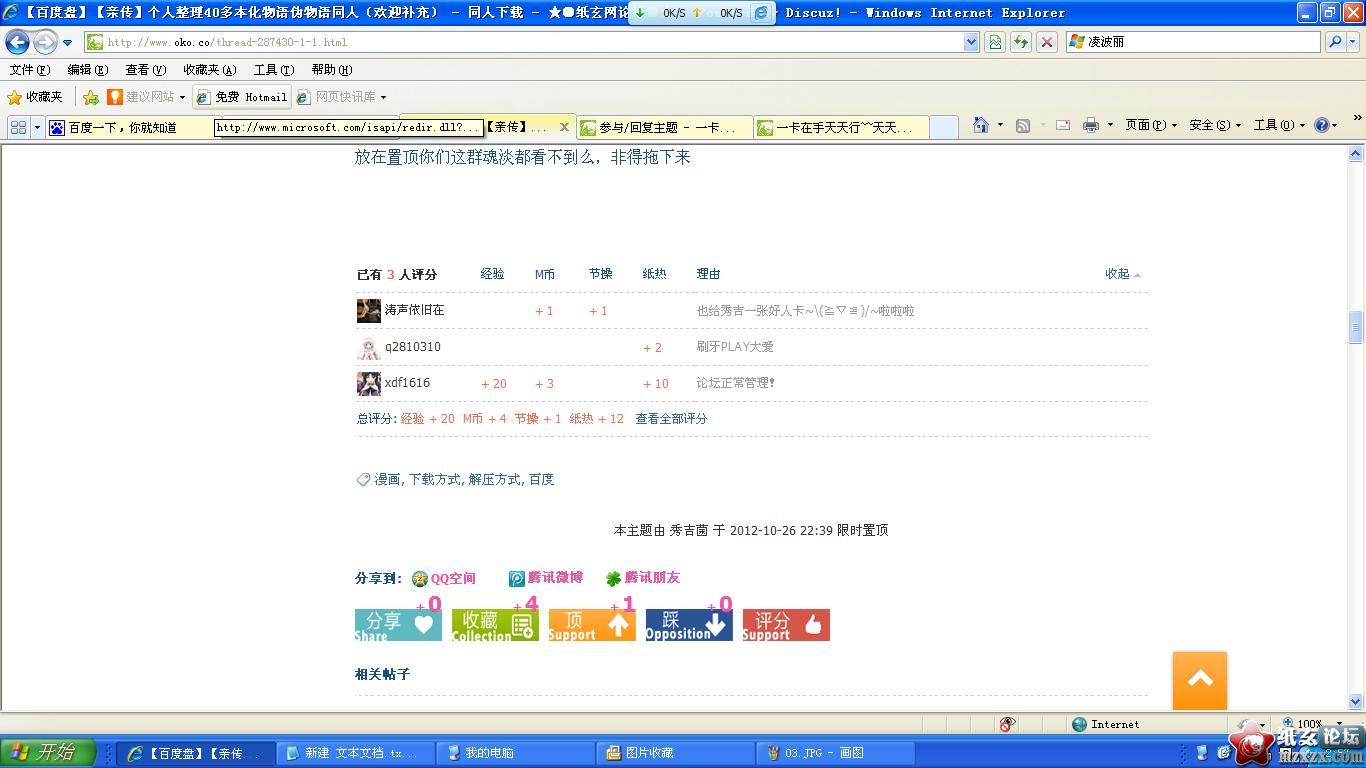1366x768 pixels.
Task: Open the 安全(S) dropdown menu
Action: point(1214,125)
